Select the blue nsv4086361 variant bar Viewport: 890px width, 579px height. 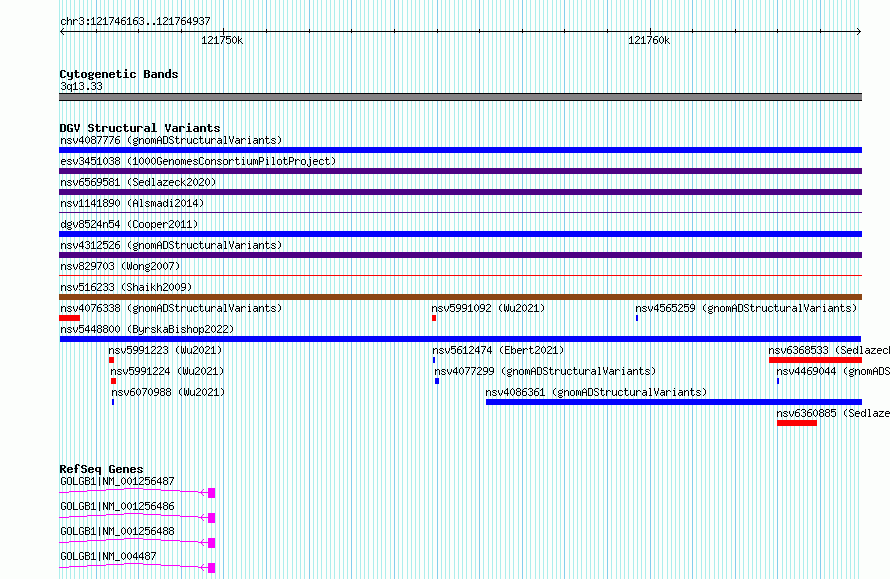tap(674, 402)
